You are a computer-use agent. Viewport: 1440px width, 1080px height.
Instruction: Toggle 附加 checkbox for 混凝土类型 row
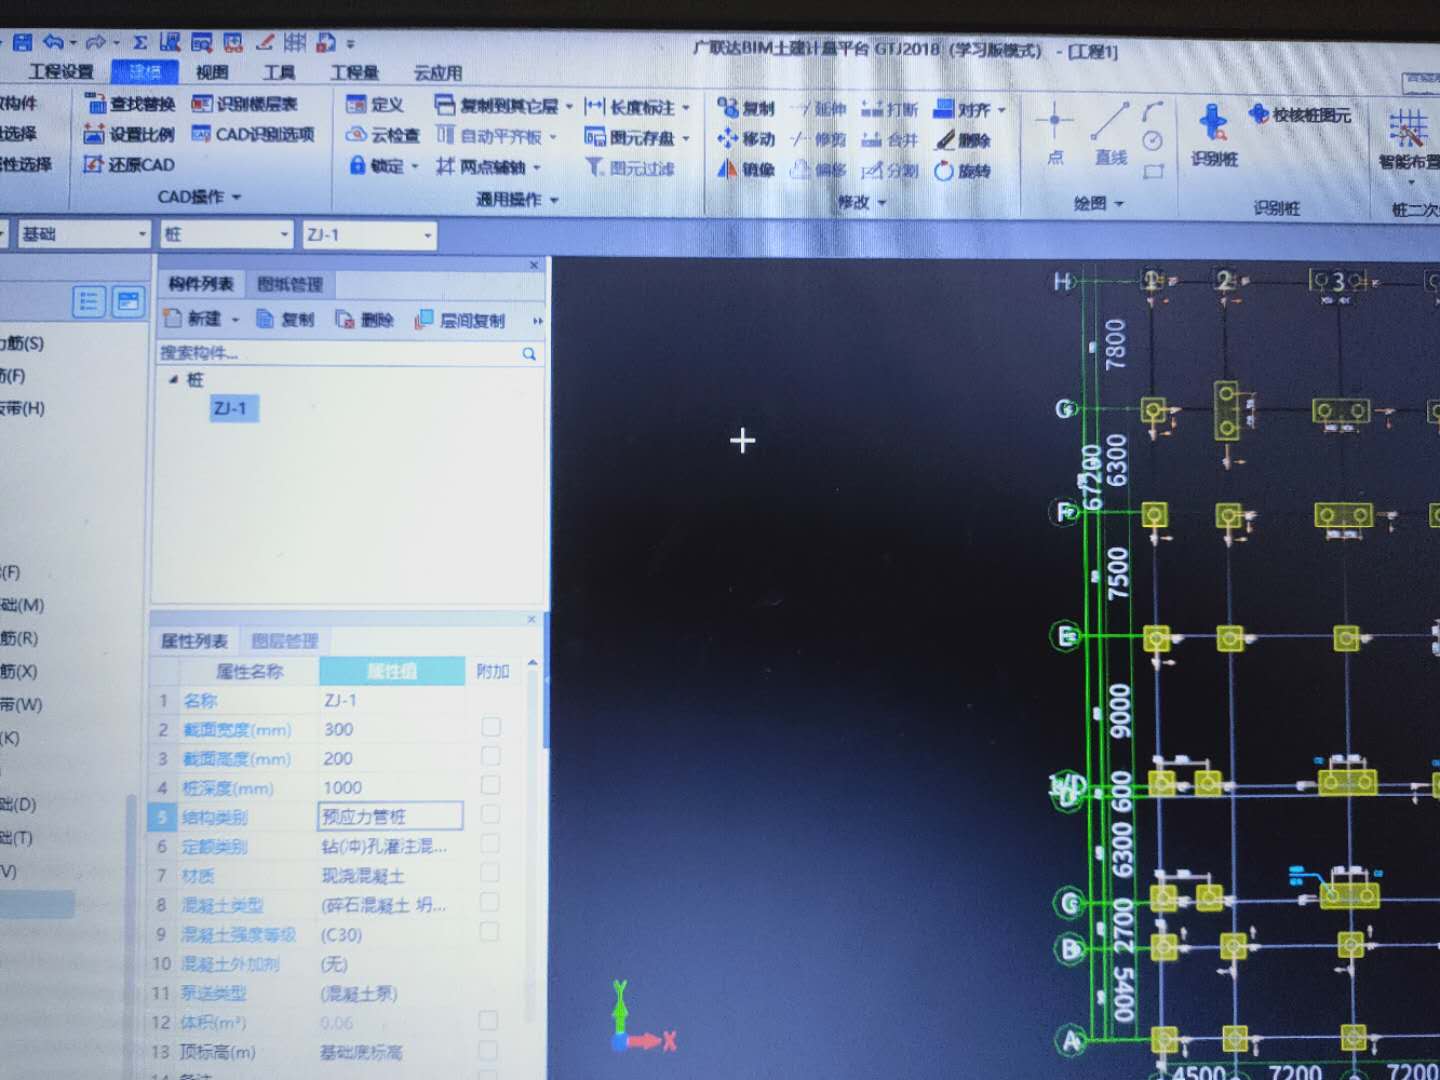489,902
